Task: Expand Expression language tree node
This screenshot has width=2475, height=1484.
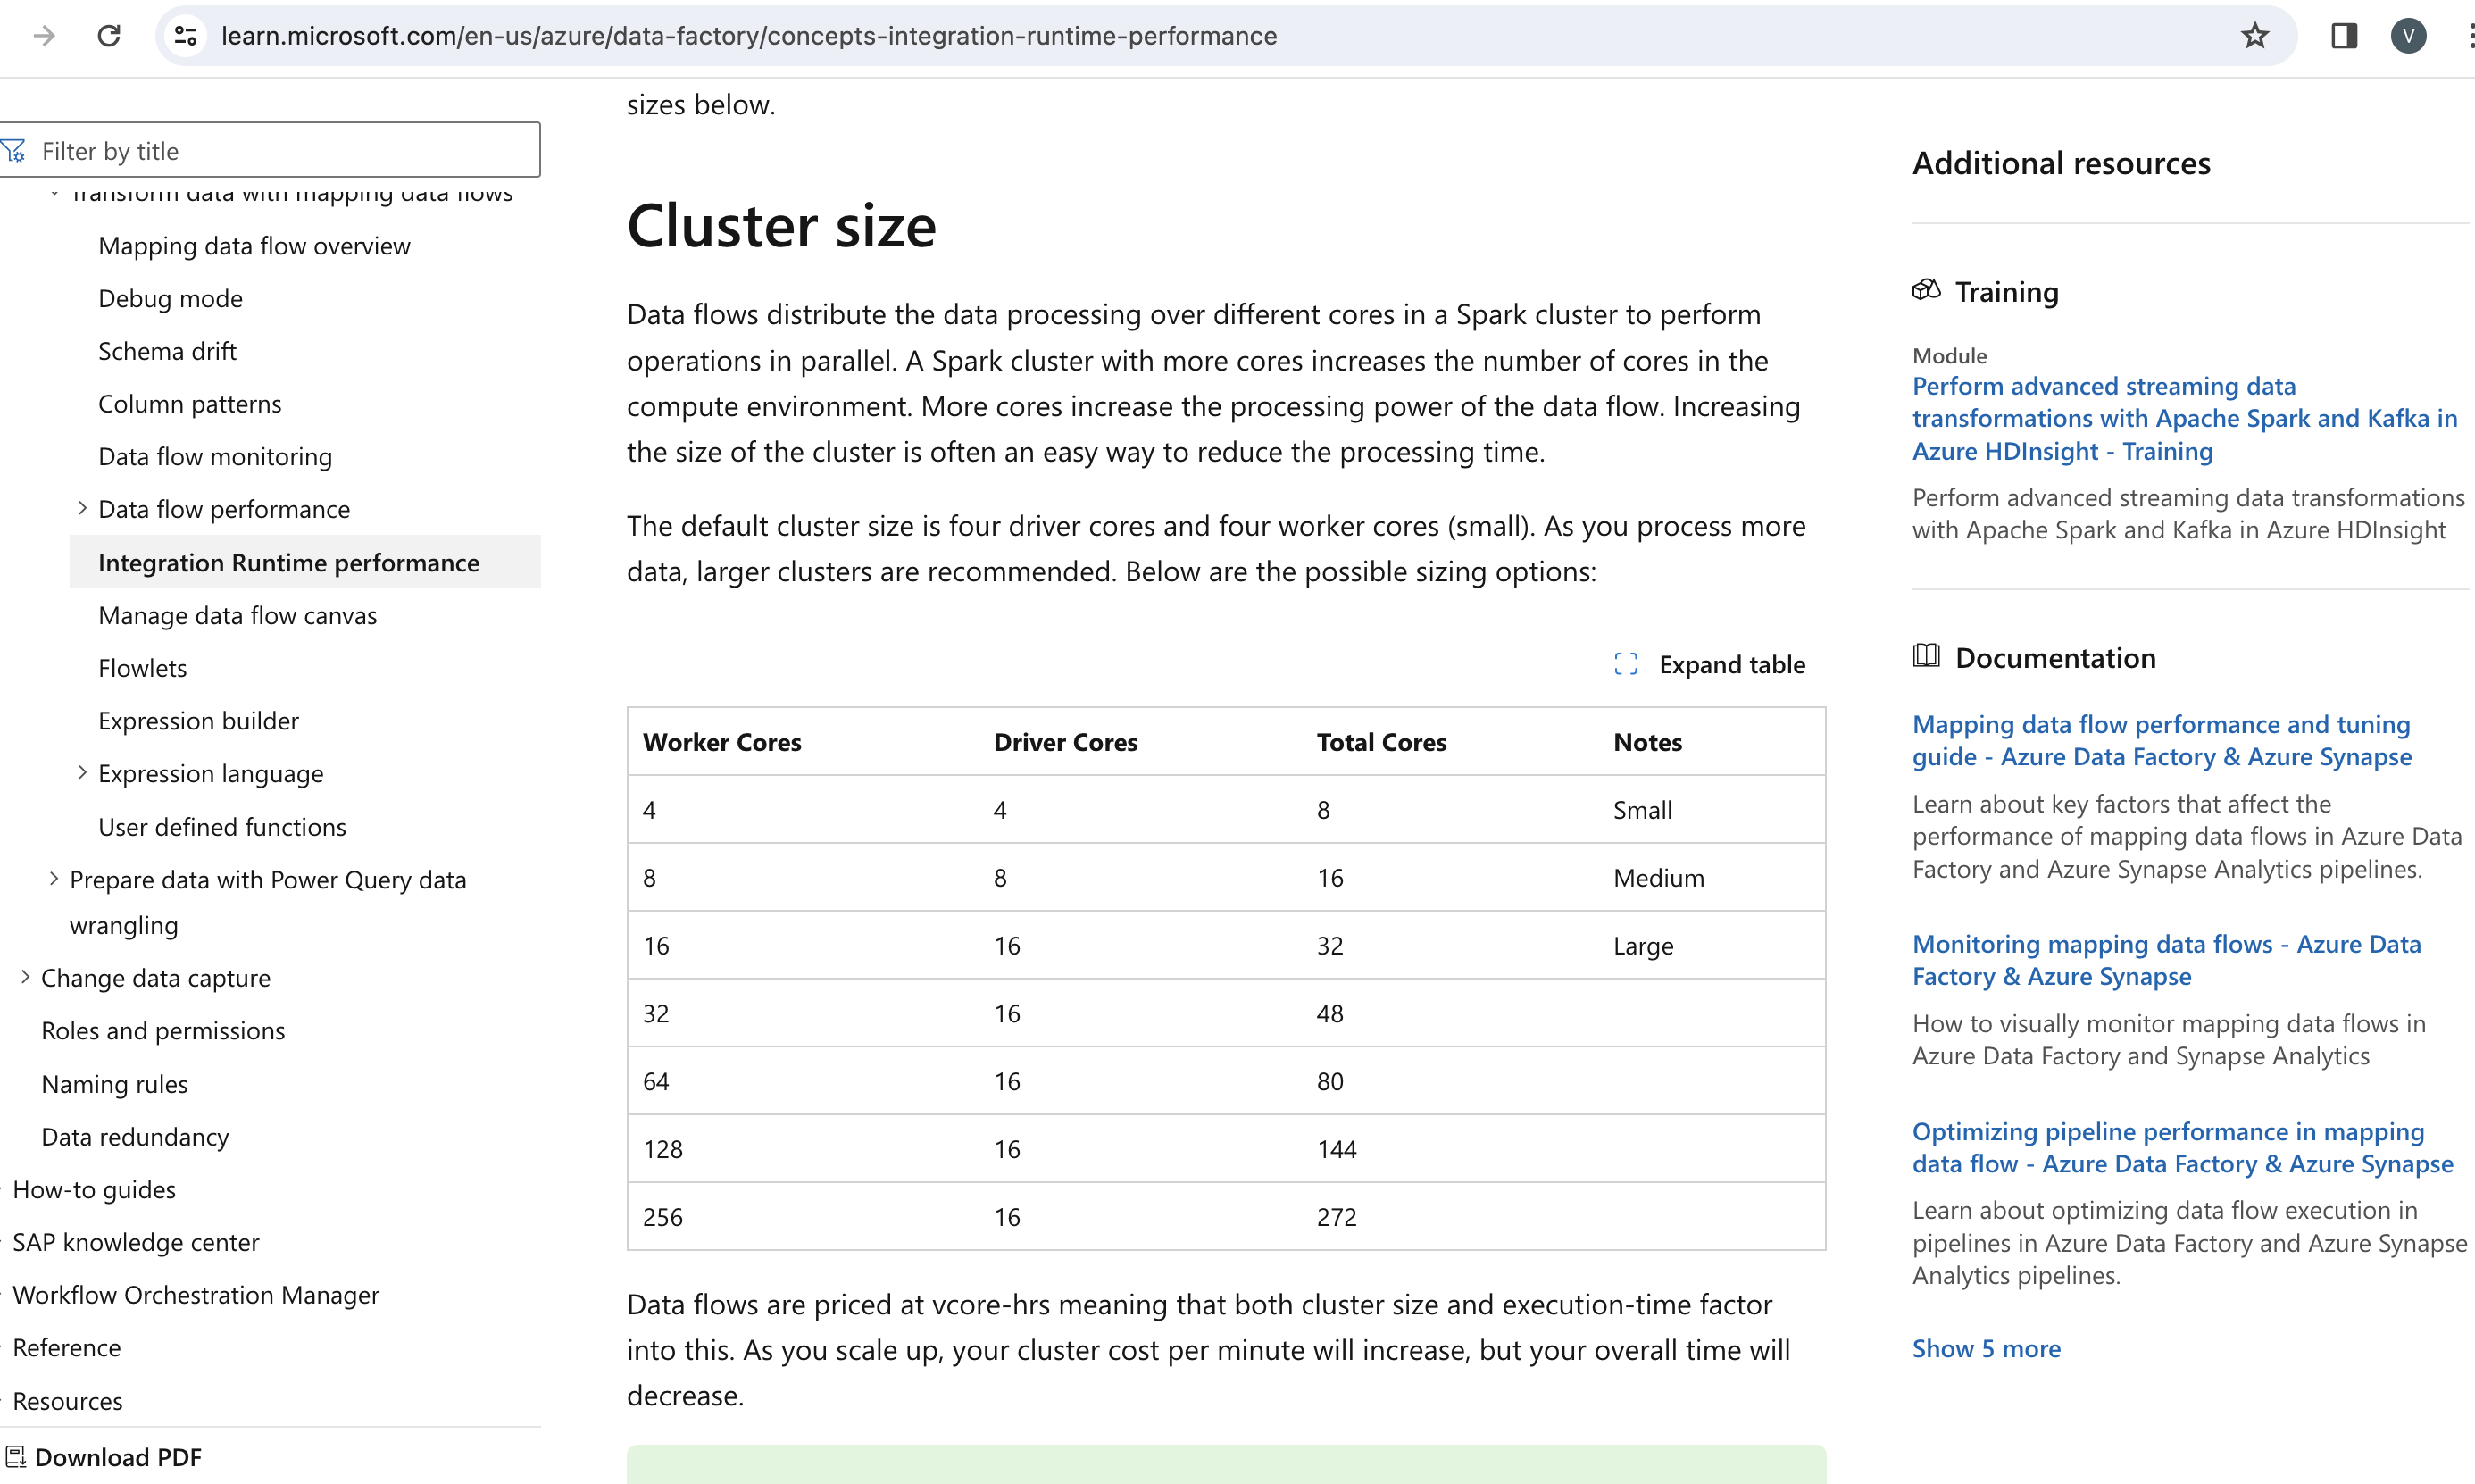Action: [x=82, y=772]
